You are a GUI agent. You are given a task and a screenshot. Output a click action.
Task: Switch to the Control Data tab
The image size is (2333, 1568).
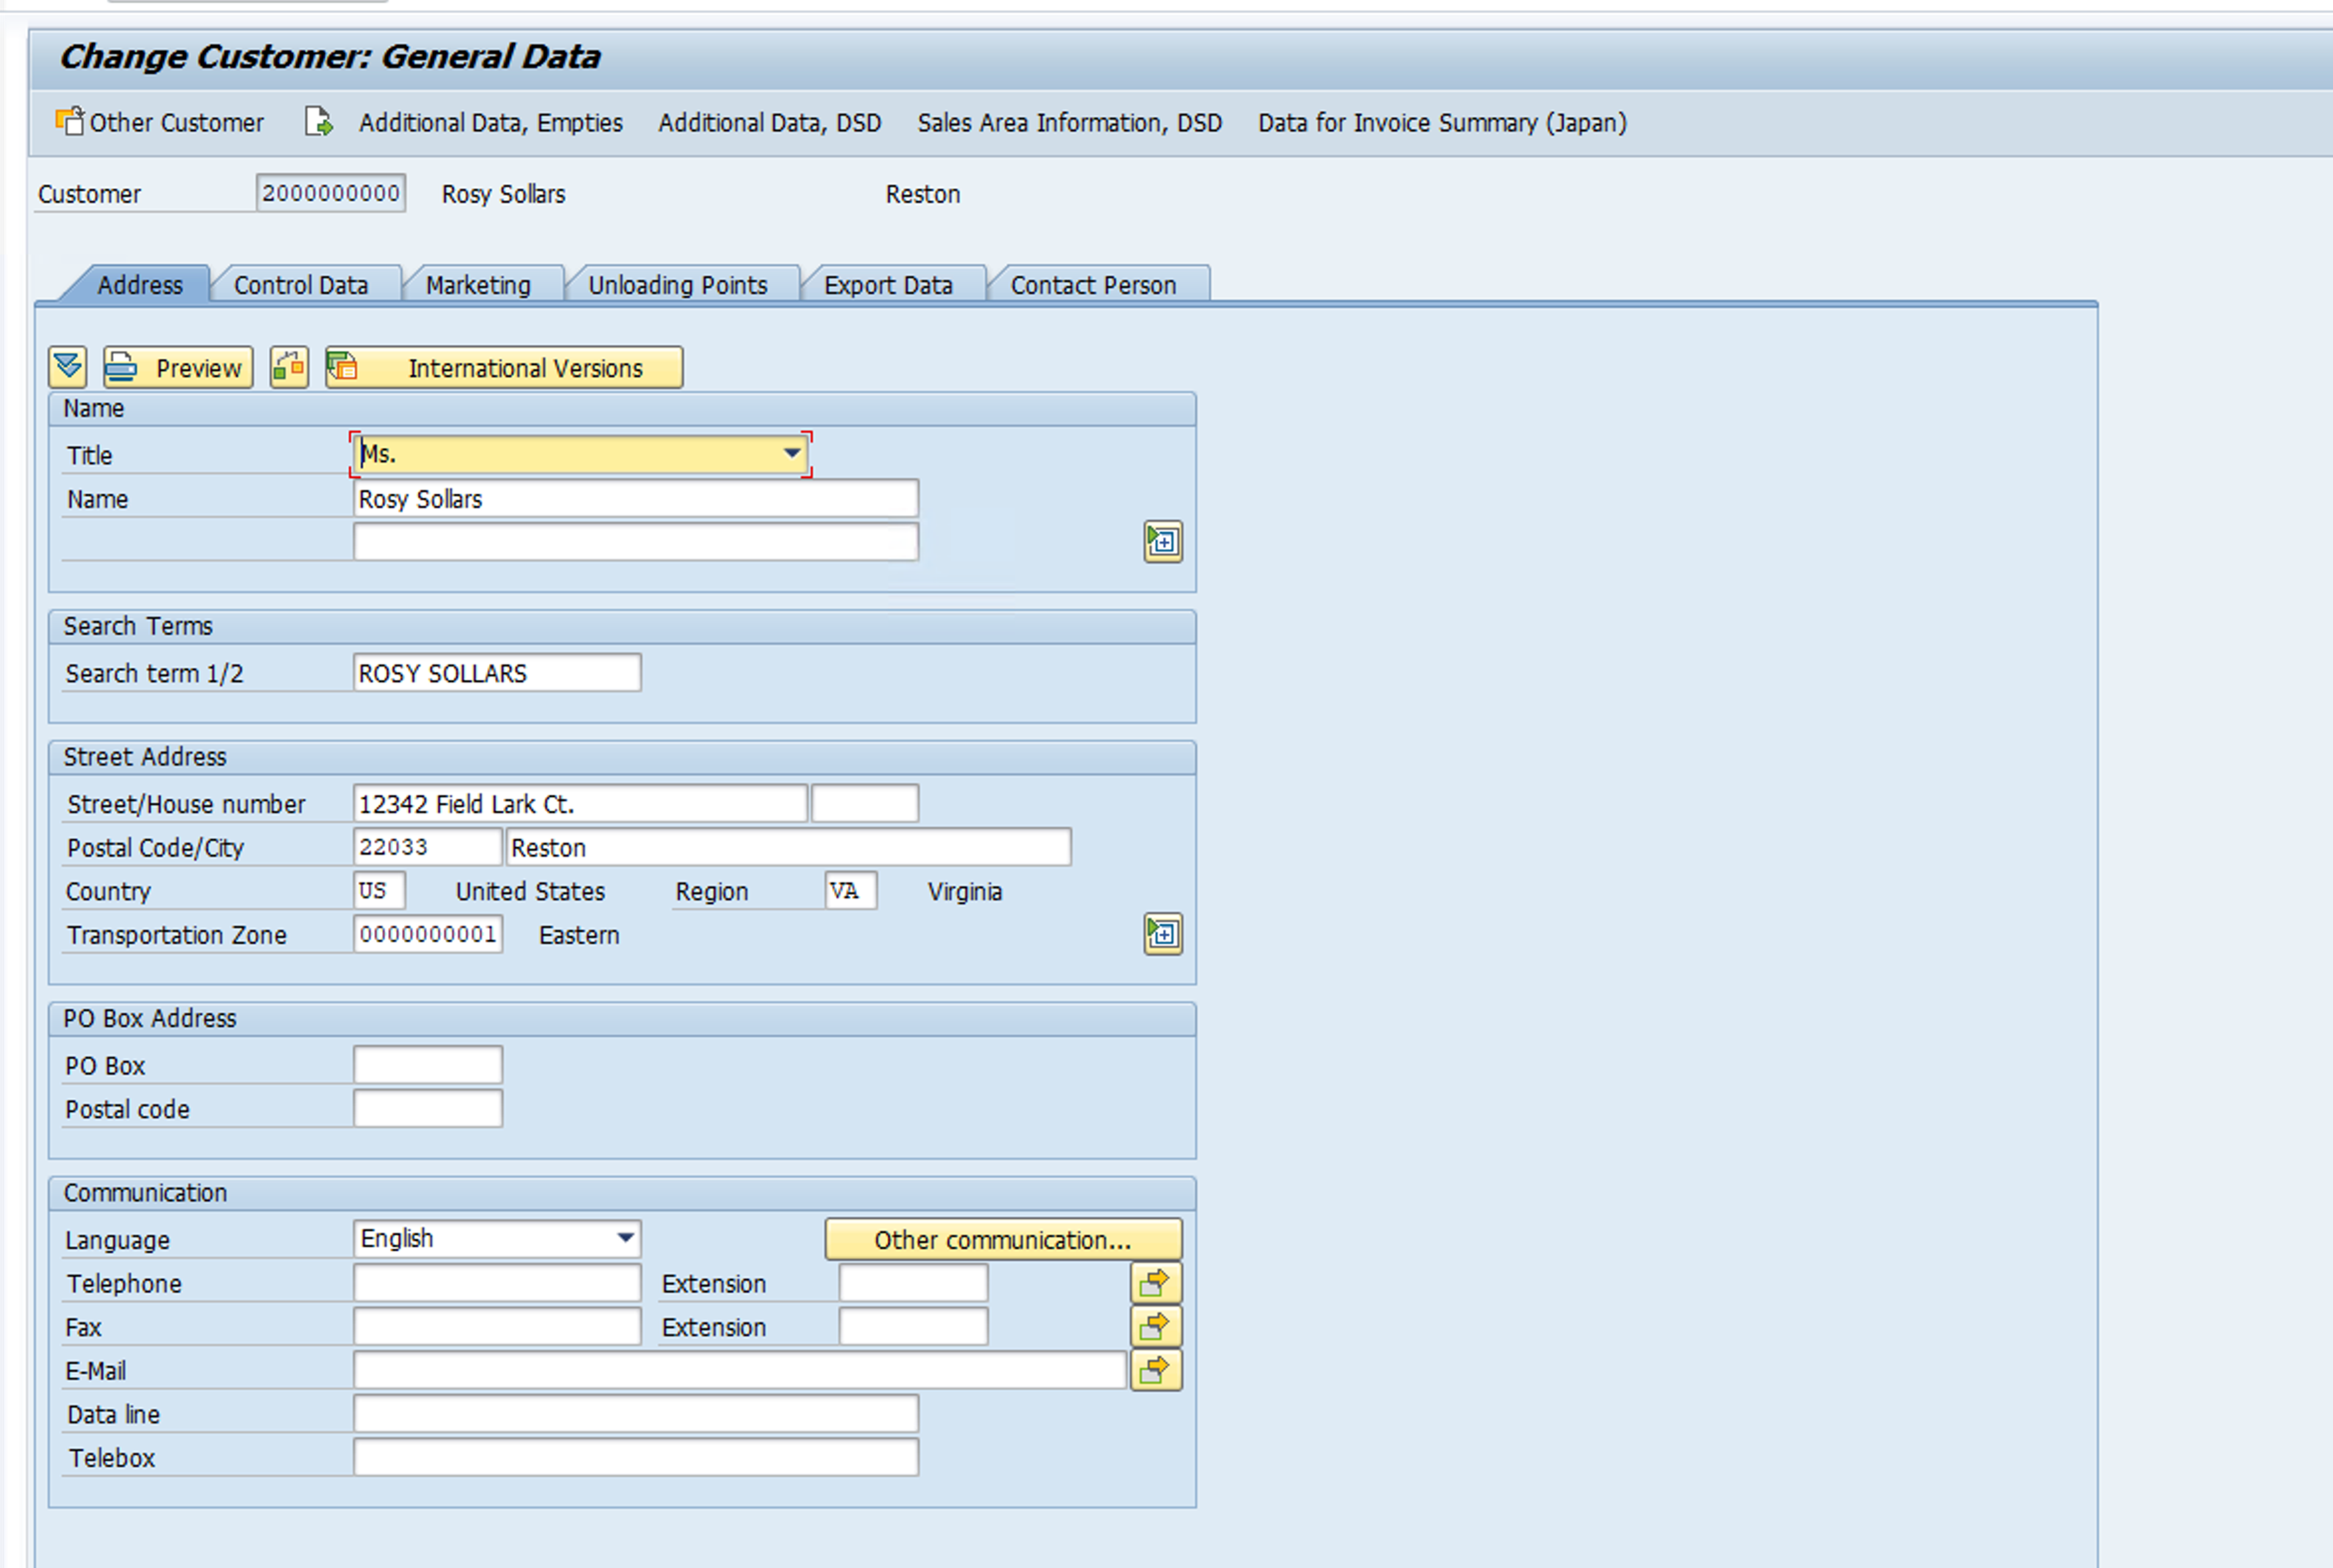pos(301,285)
